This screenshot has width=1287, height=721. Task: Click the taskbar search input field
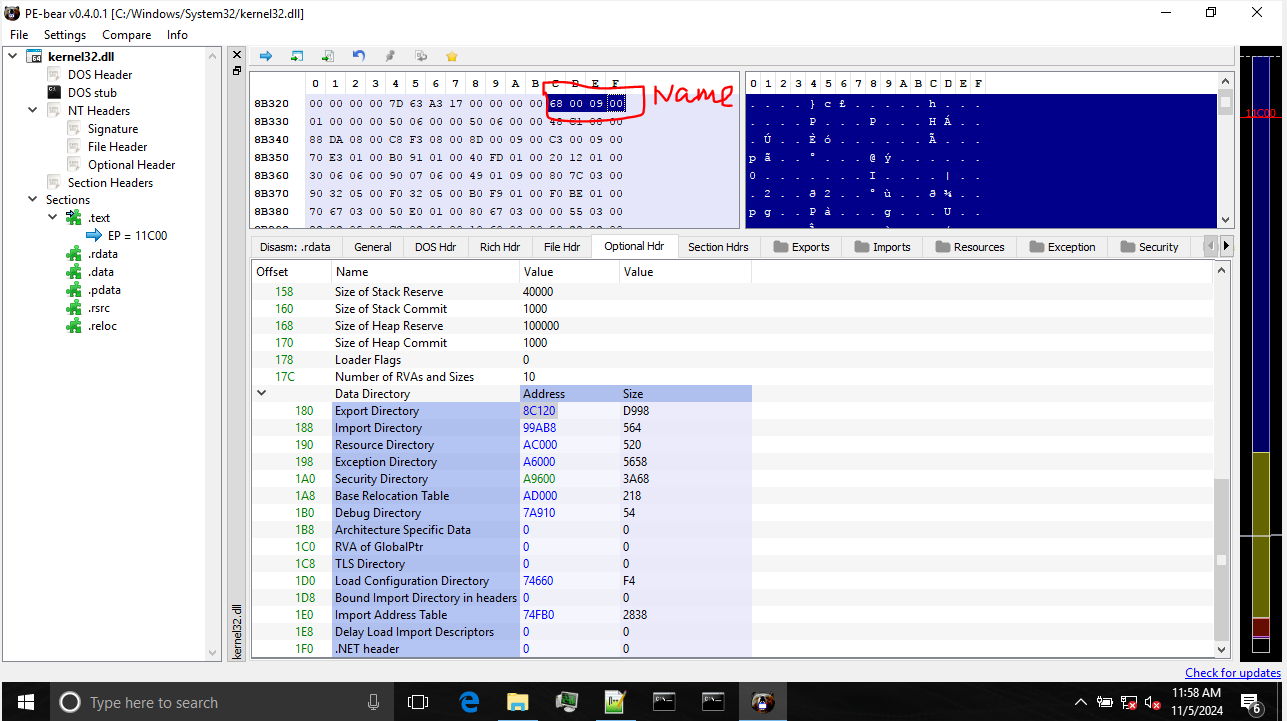coord(220,702)
